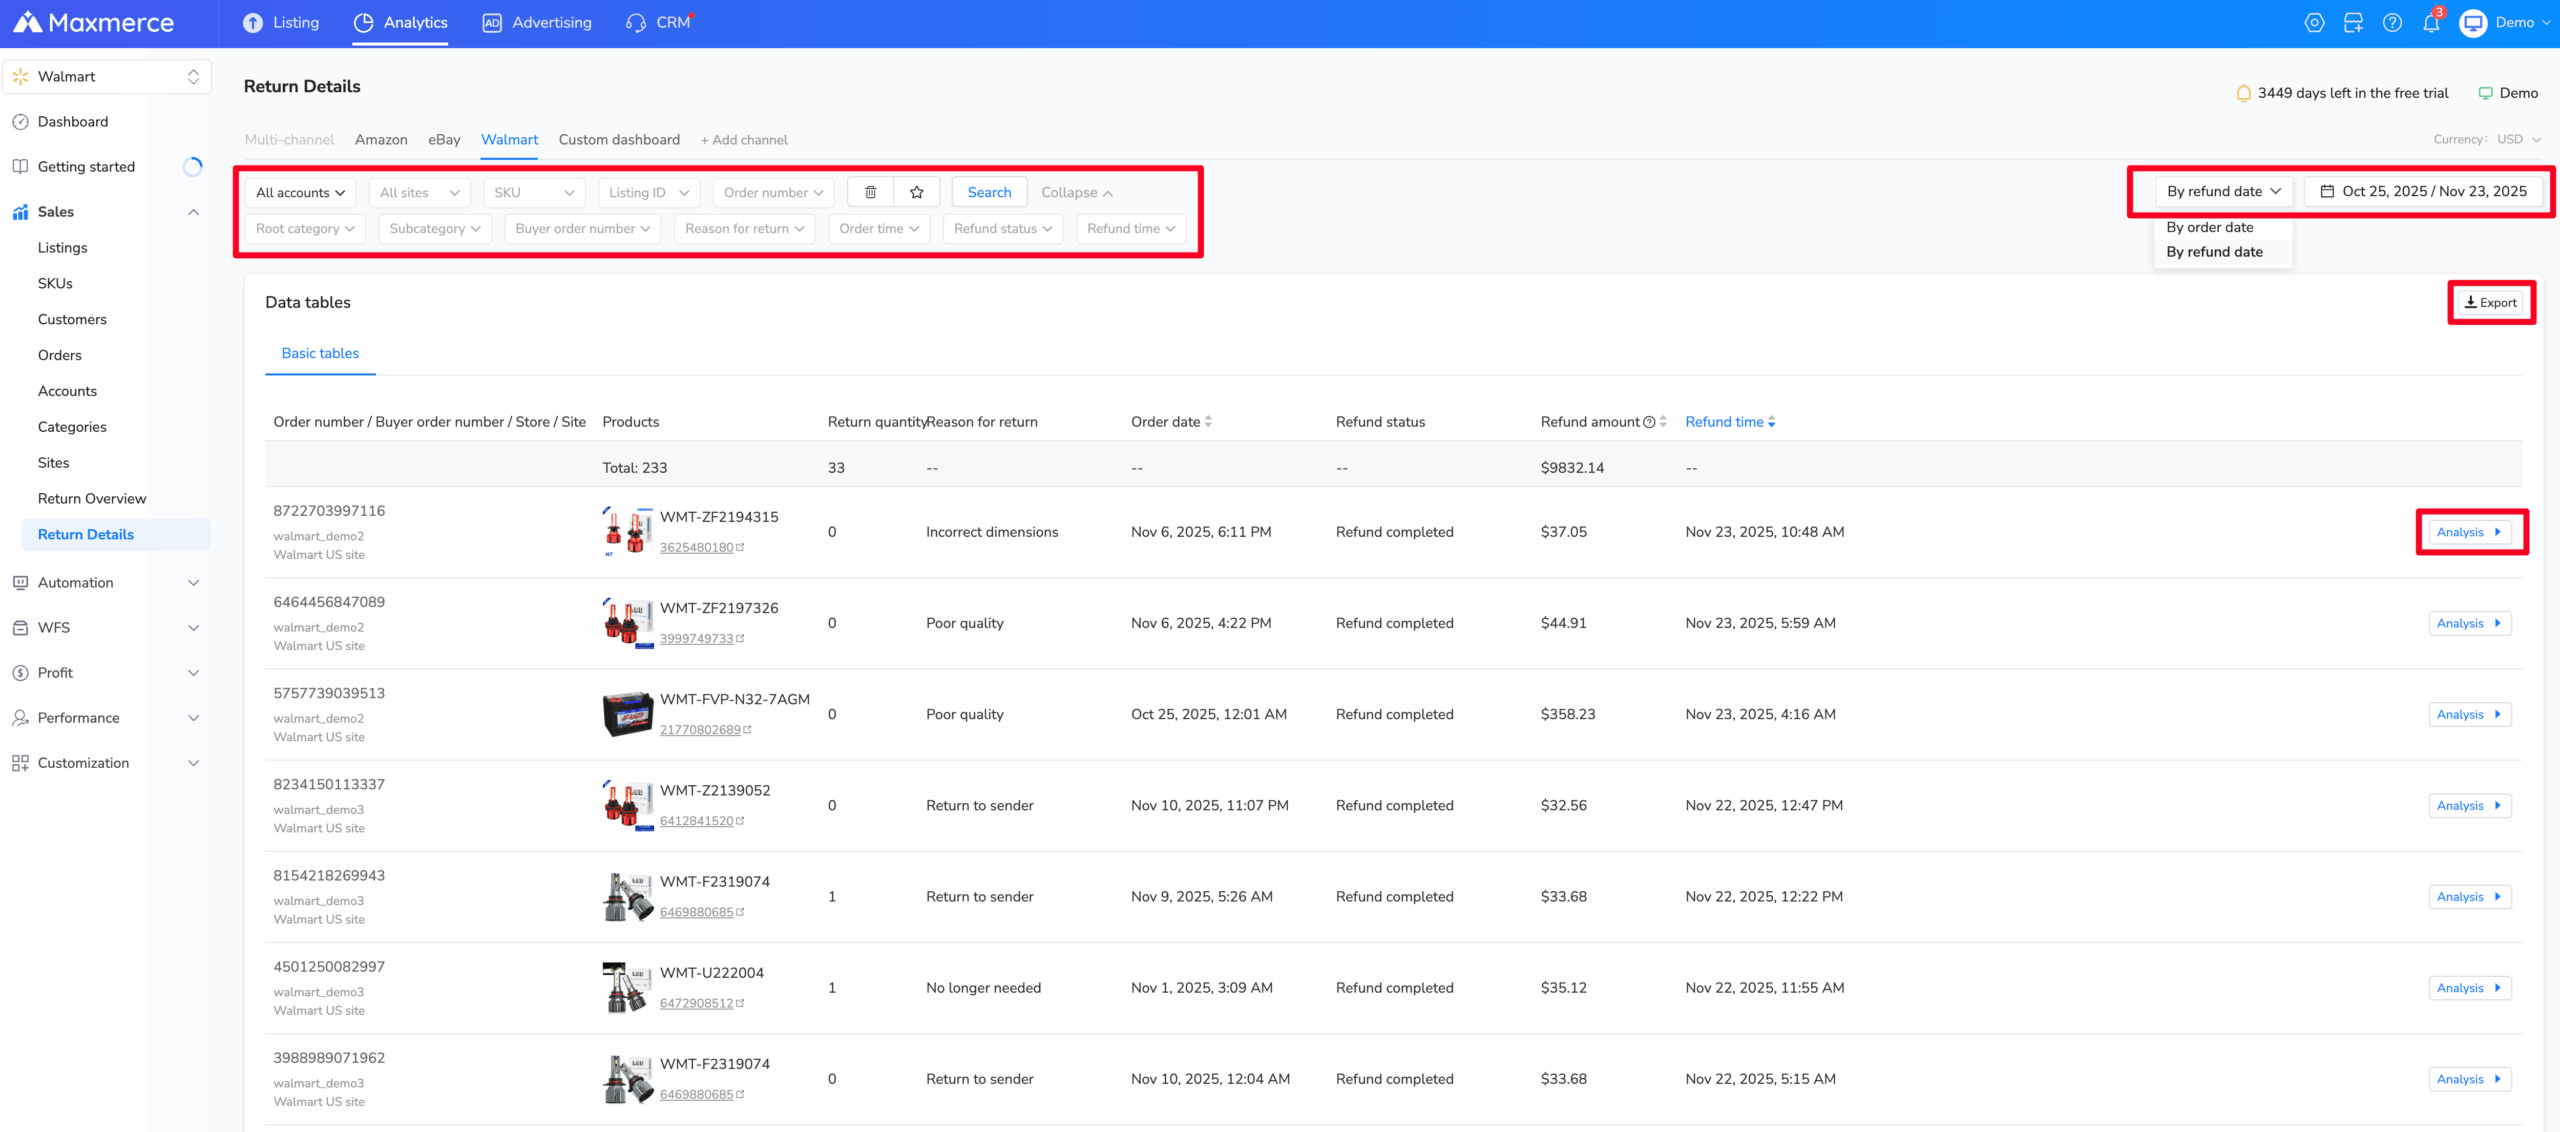This screenshot has height=1132, width=2560.
Task: Sort by Refund time column arrows
Action: click(1771, 422)
